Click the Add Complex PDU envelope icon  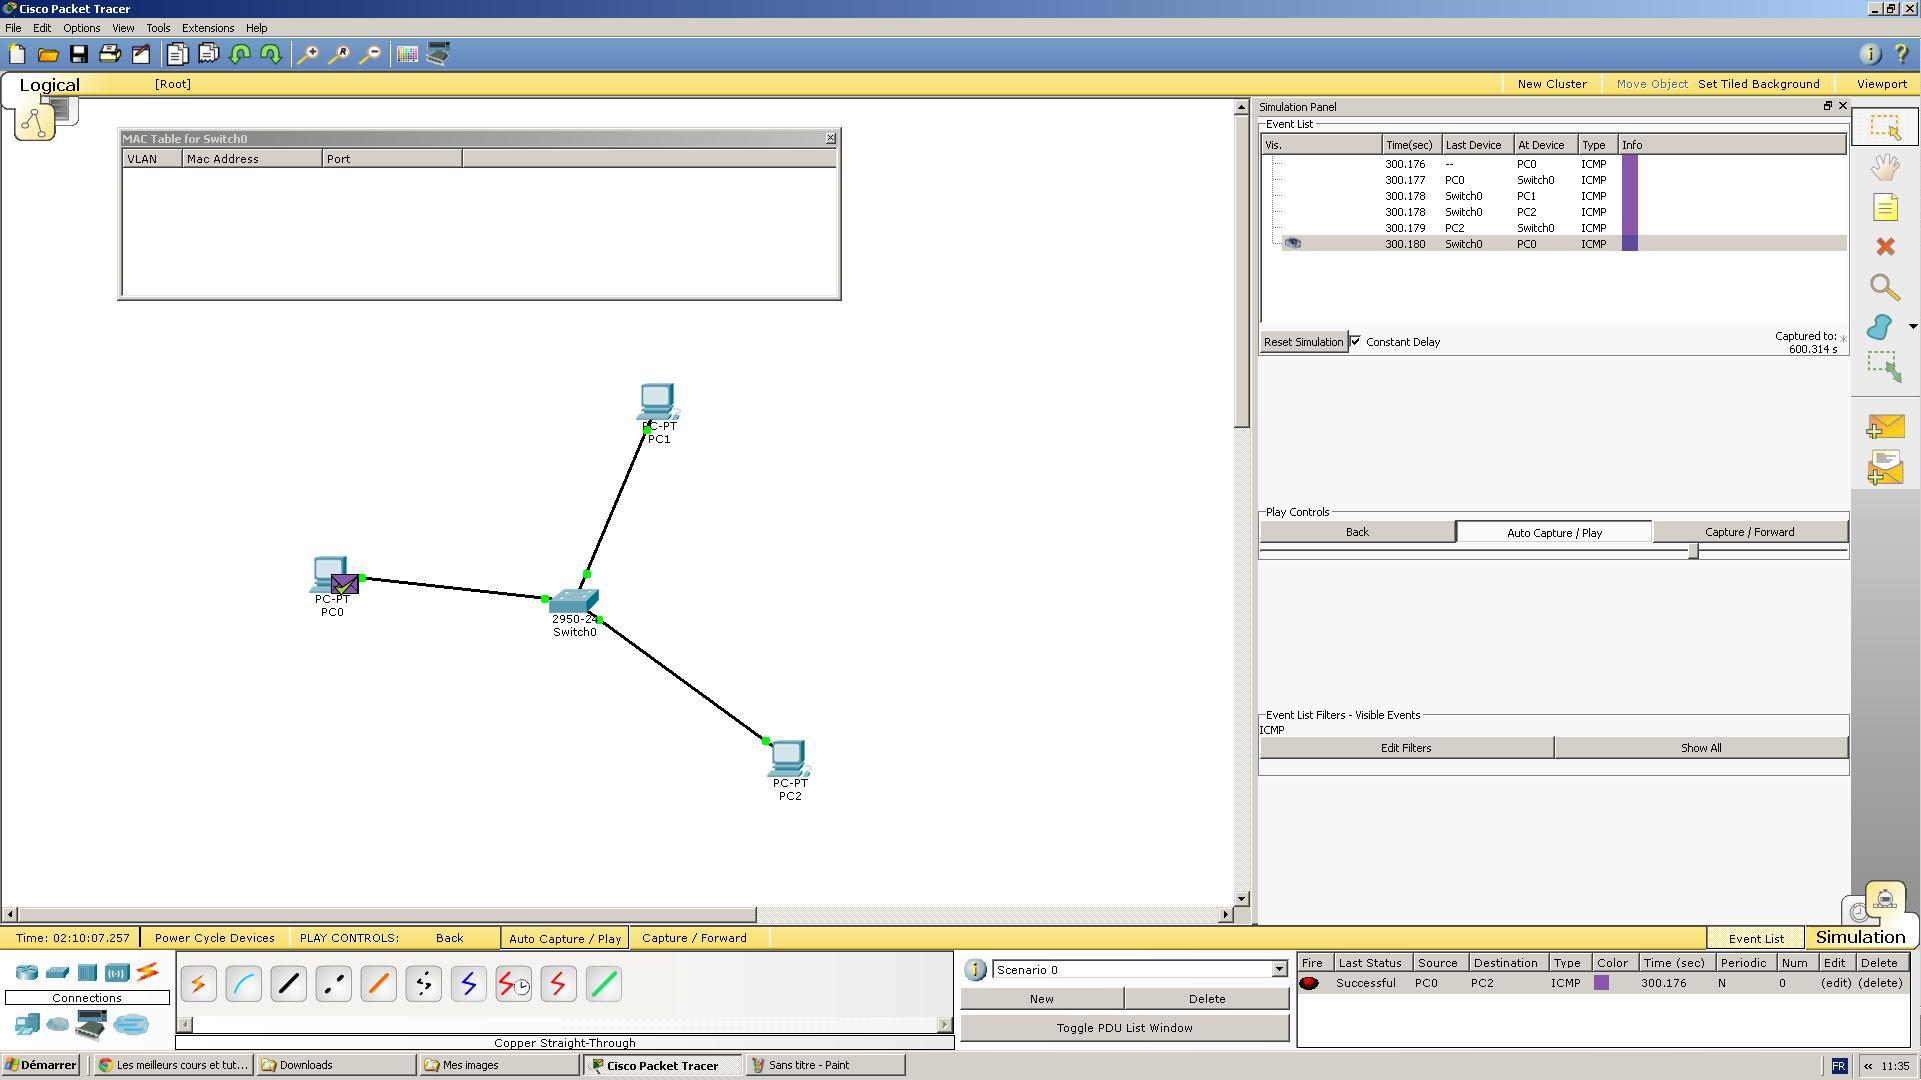1885,468
